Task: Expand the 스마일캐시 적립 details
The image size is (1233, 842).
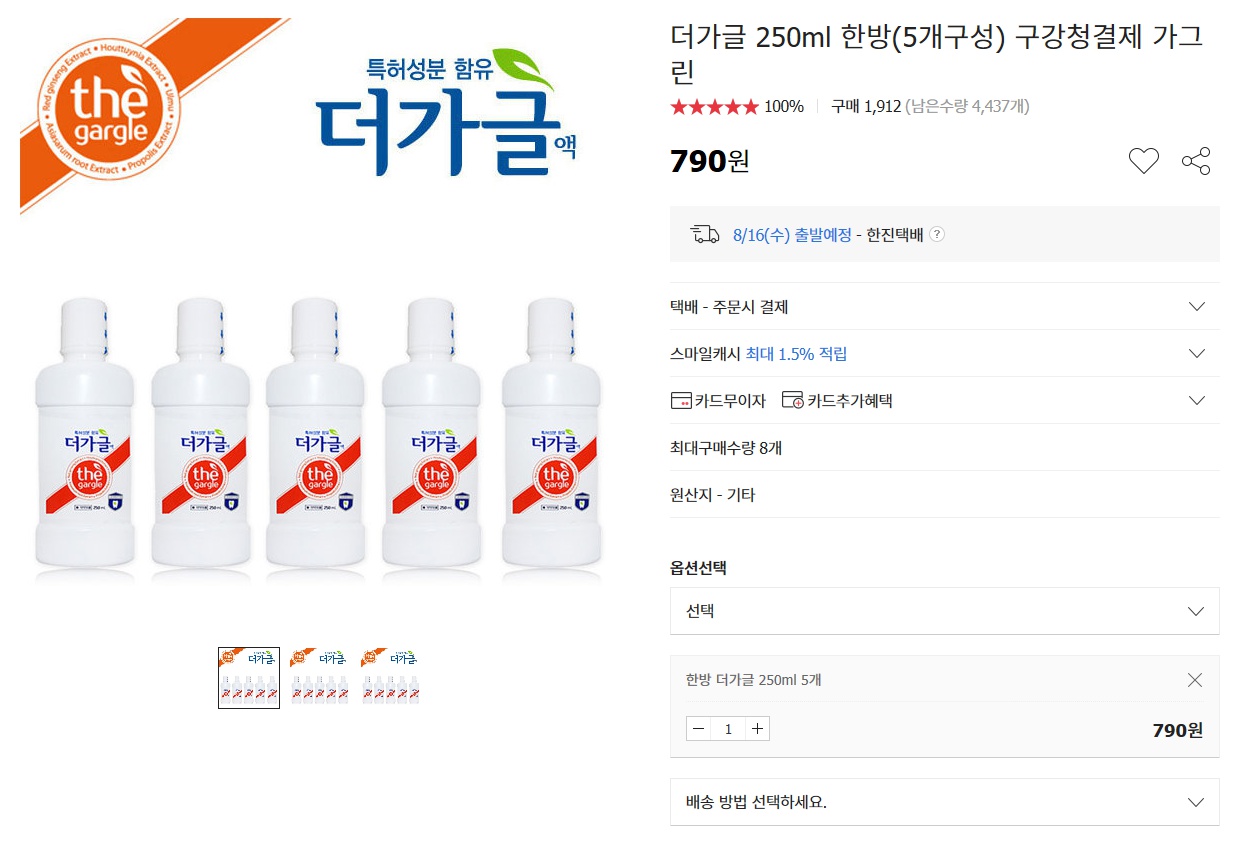Action: pos(1196,353)
